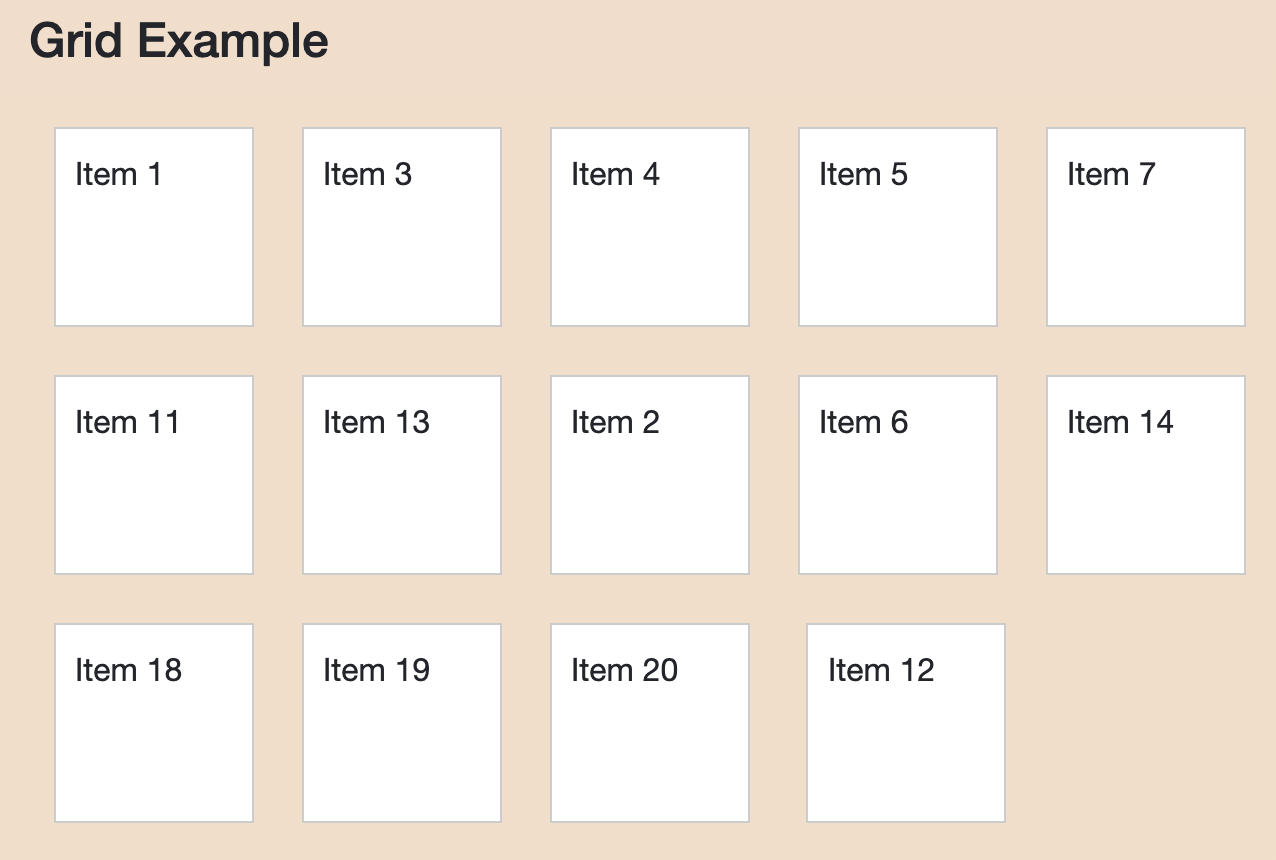Click the Item 18 card
Image resolution: width=1276 pixels, height=860 pixels.
click(154, 723)
